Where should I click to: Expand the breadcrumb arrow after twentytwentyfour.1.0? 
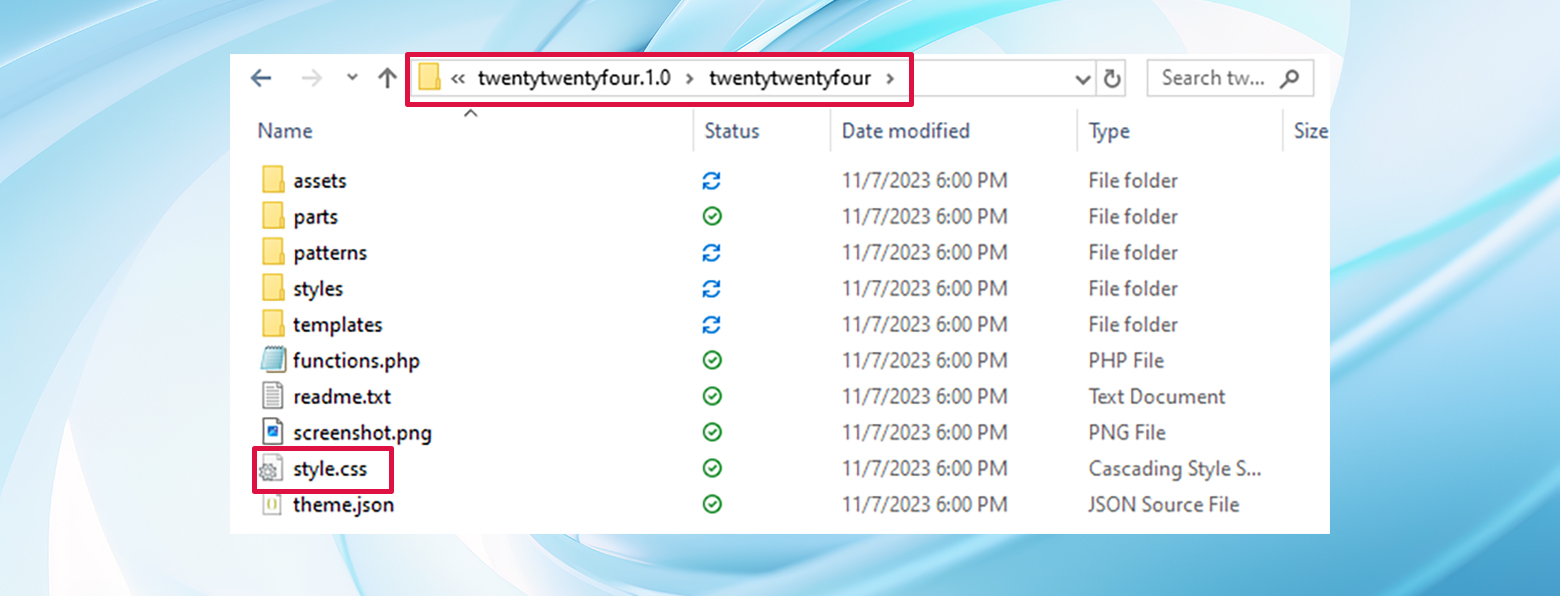[x=692, y=78]
